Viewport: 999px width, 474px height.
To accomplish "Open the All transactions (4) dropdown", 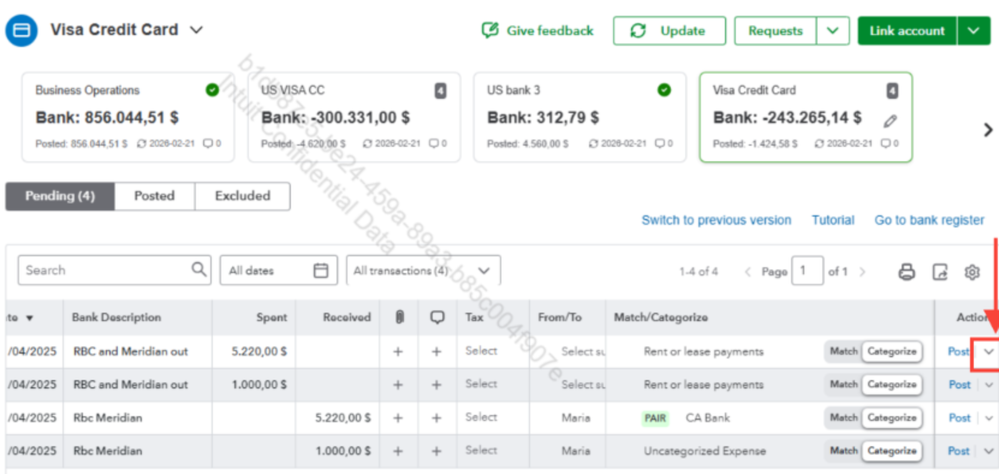I will 423,270.
